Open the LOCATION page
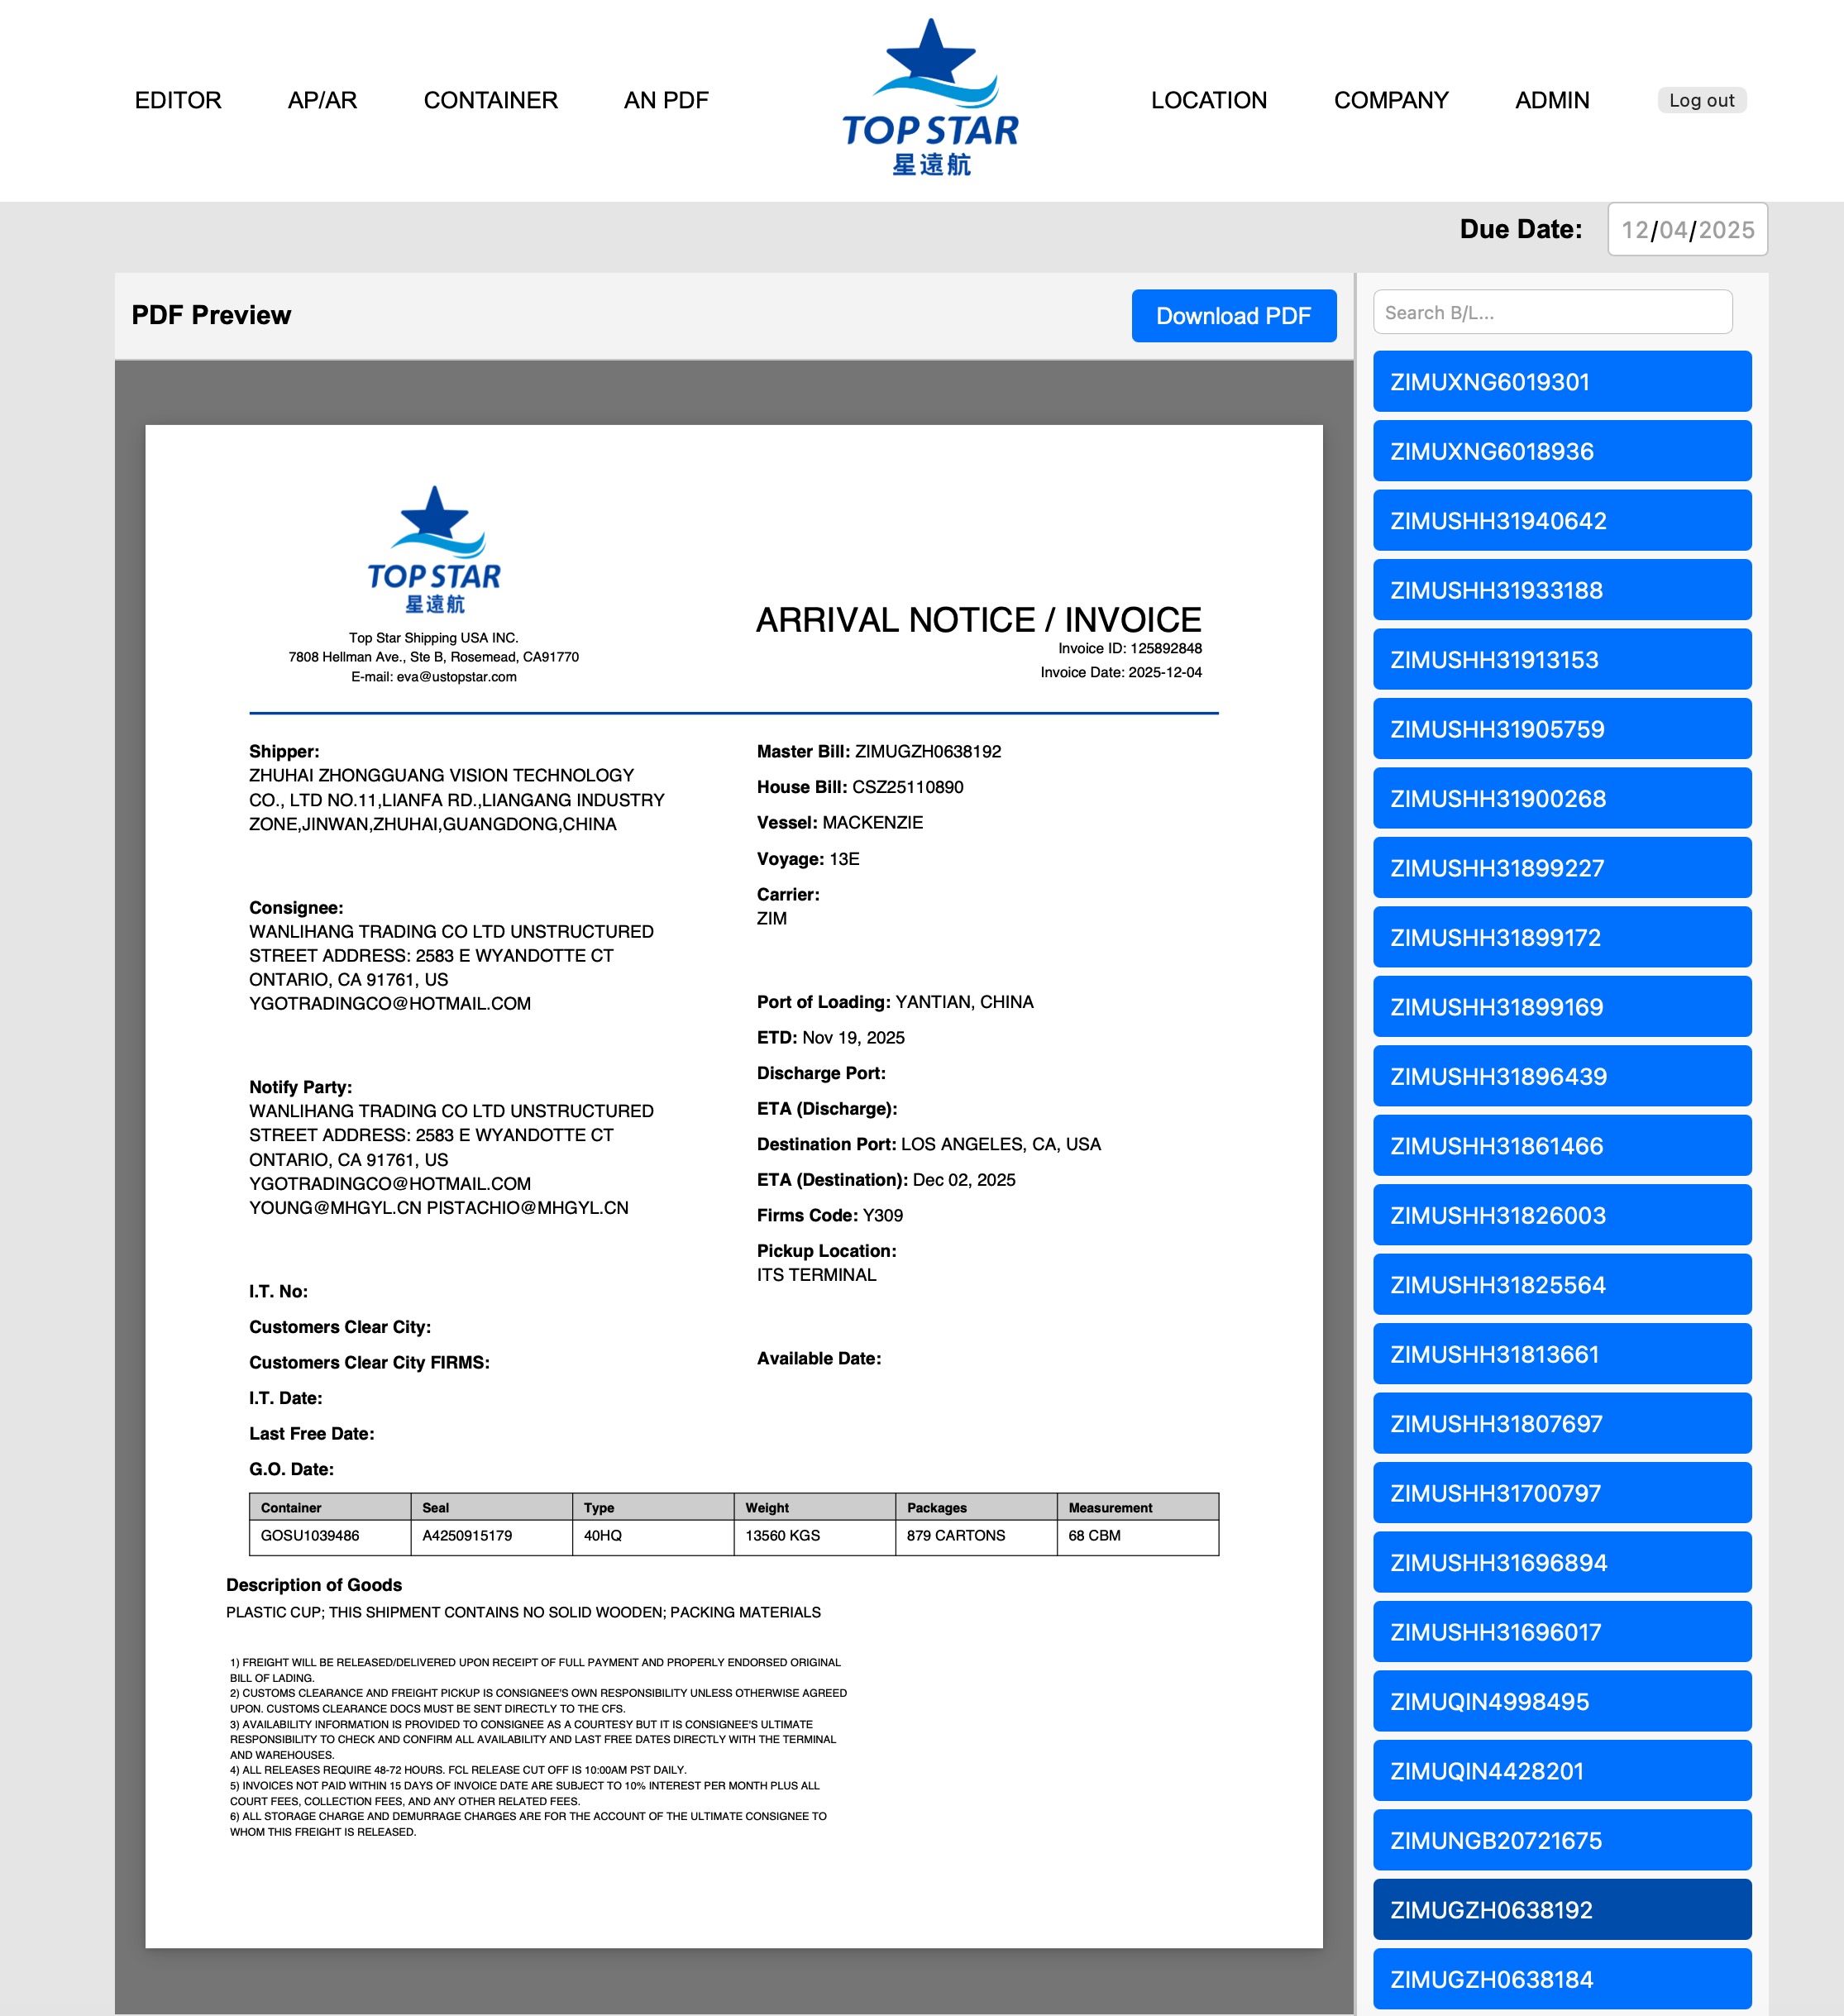This screenshot has width=1844, height=2016. (x=1208, y=100)
